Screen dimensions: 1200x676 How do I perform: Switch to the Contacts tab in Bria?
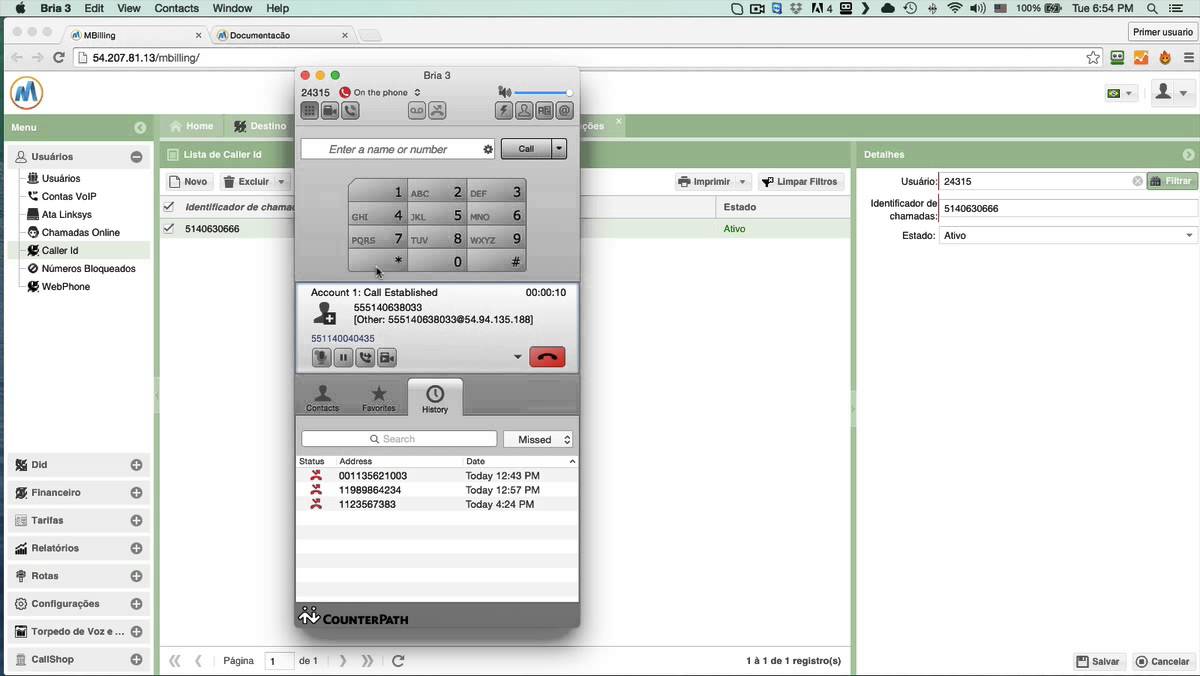point(322,398)
